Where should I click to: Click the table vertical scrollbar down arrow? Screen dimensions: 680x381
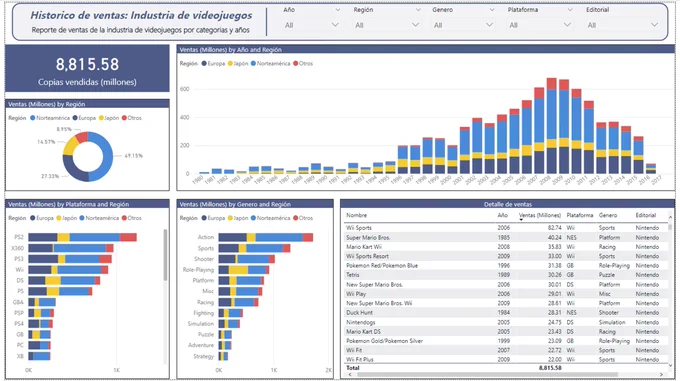coord(670,366)
